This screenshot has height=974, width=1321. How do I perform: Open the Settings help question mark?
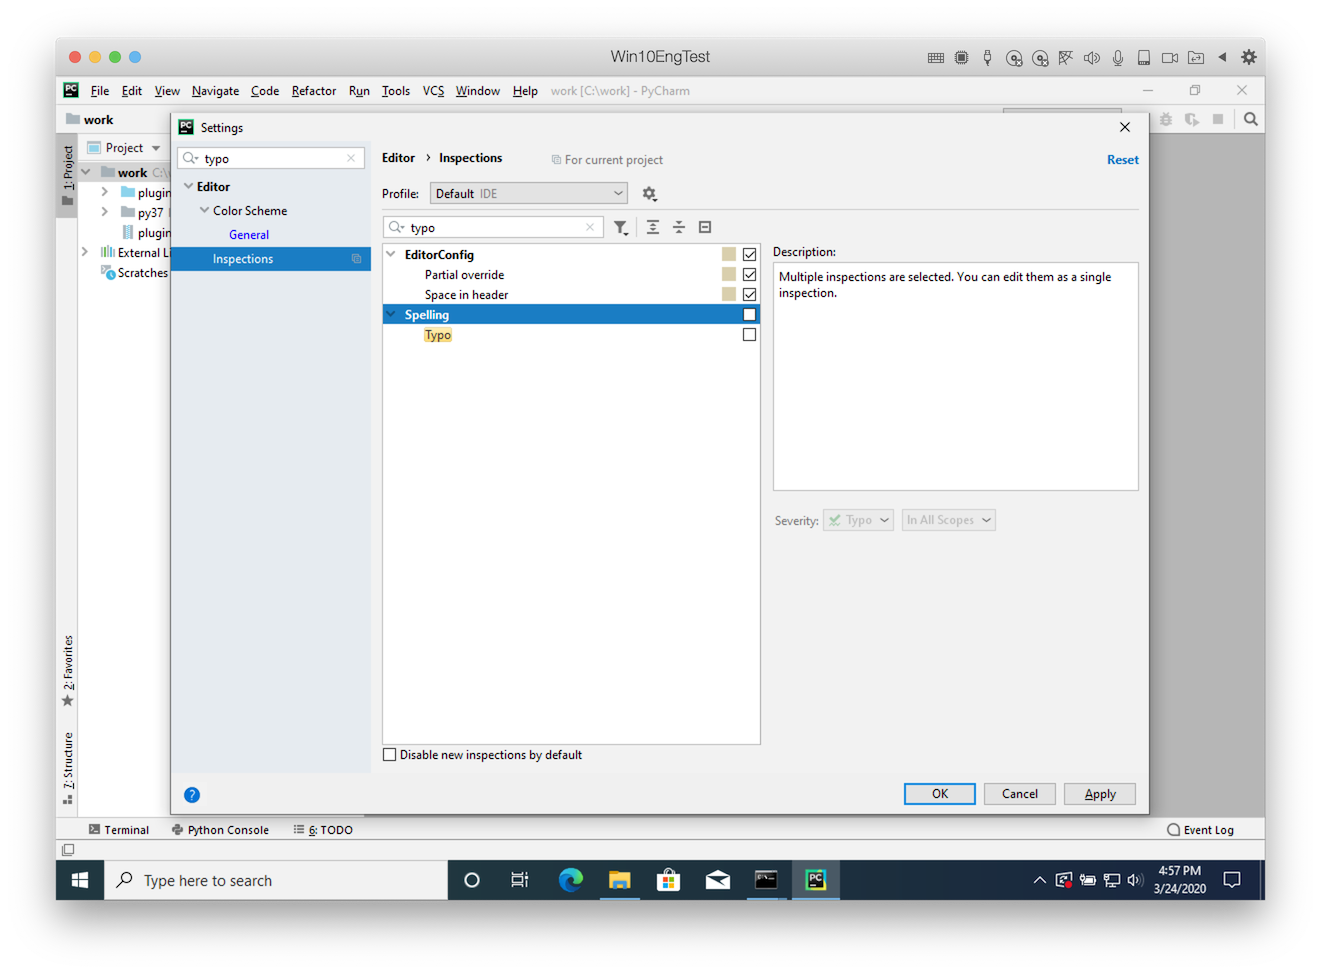coord(192,795)
